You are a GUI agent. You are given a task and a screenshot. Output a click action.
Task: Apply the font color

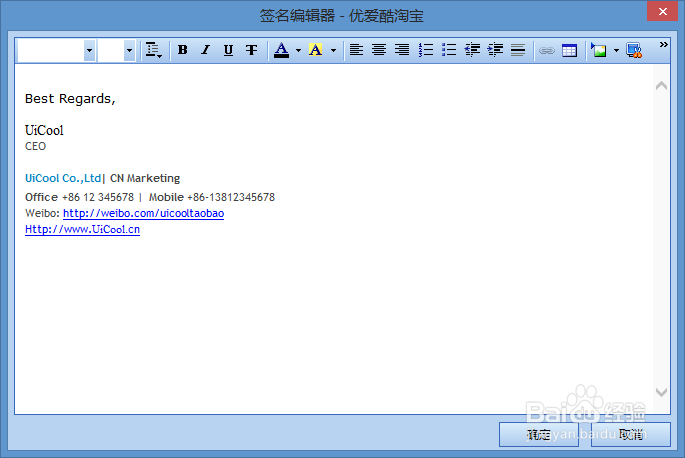(281, 50)
